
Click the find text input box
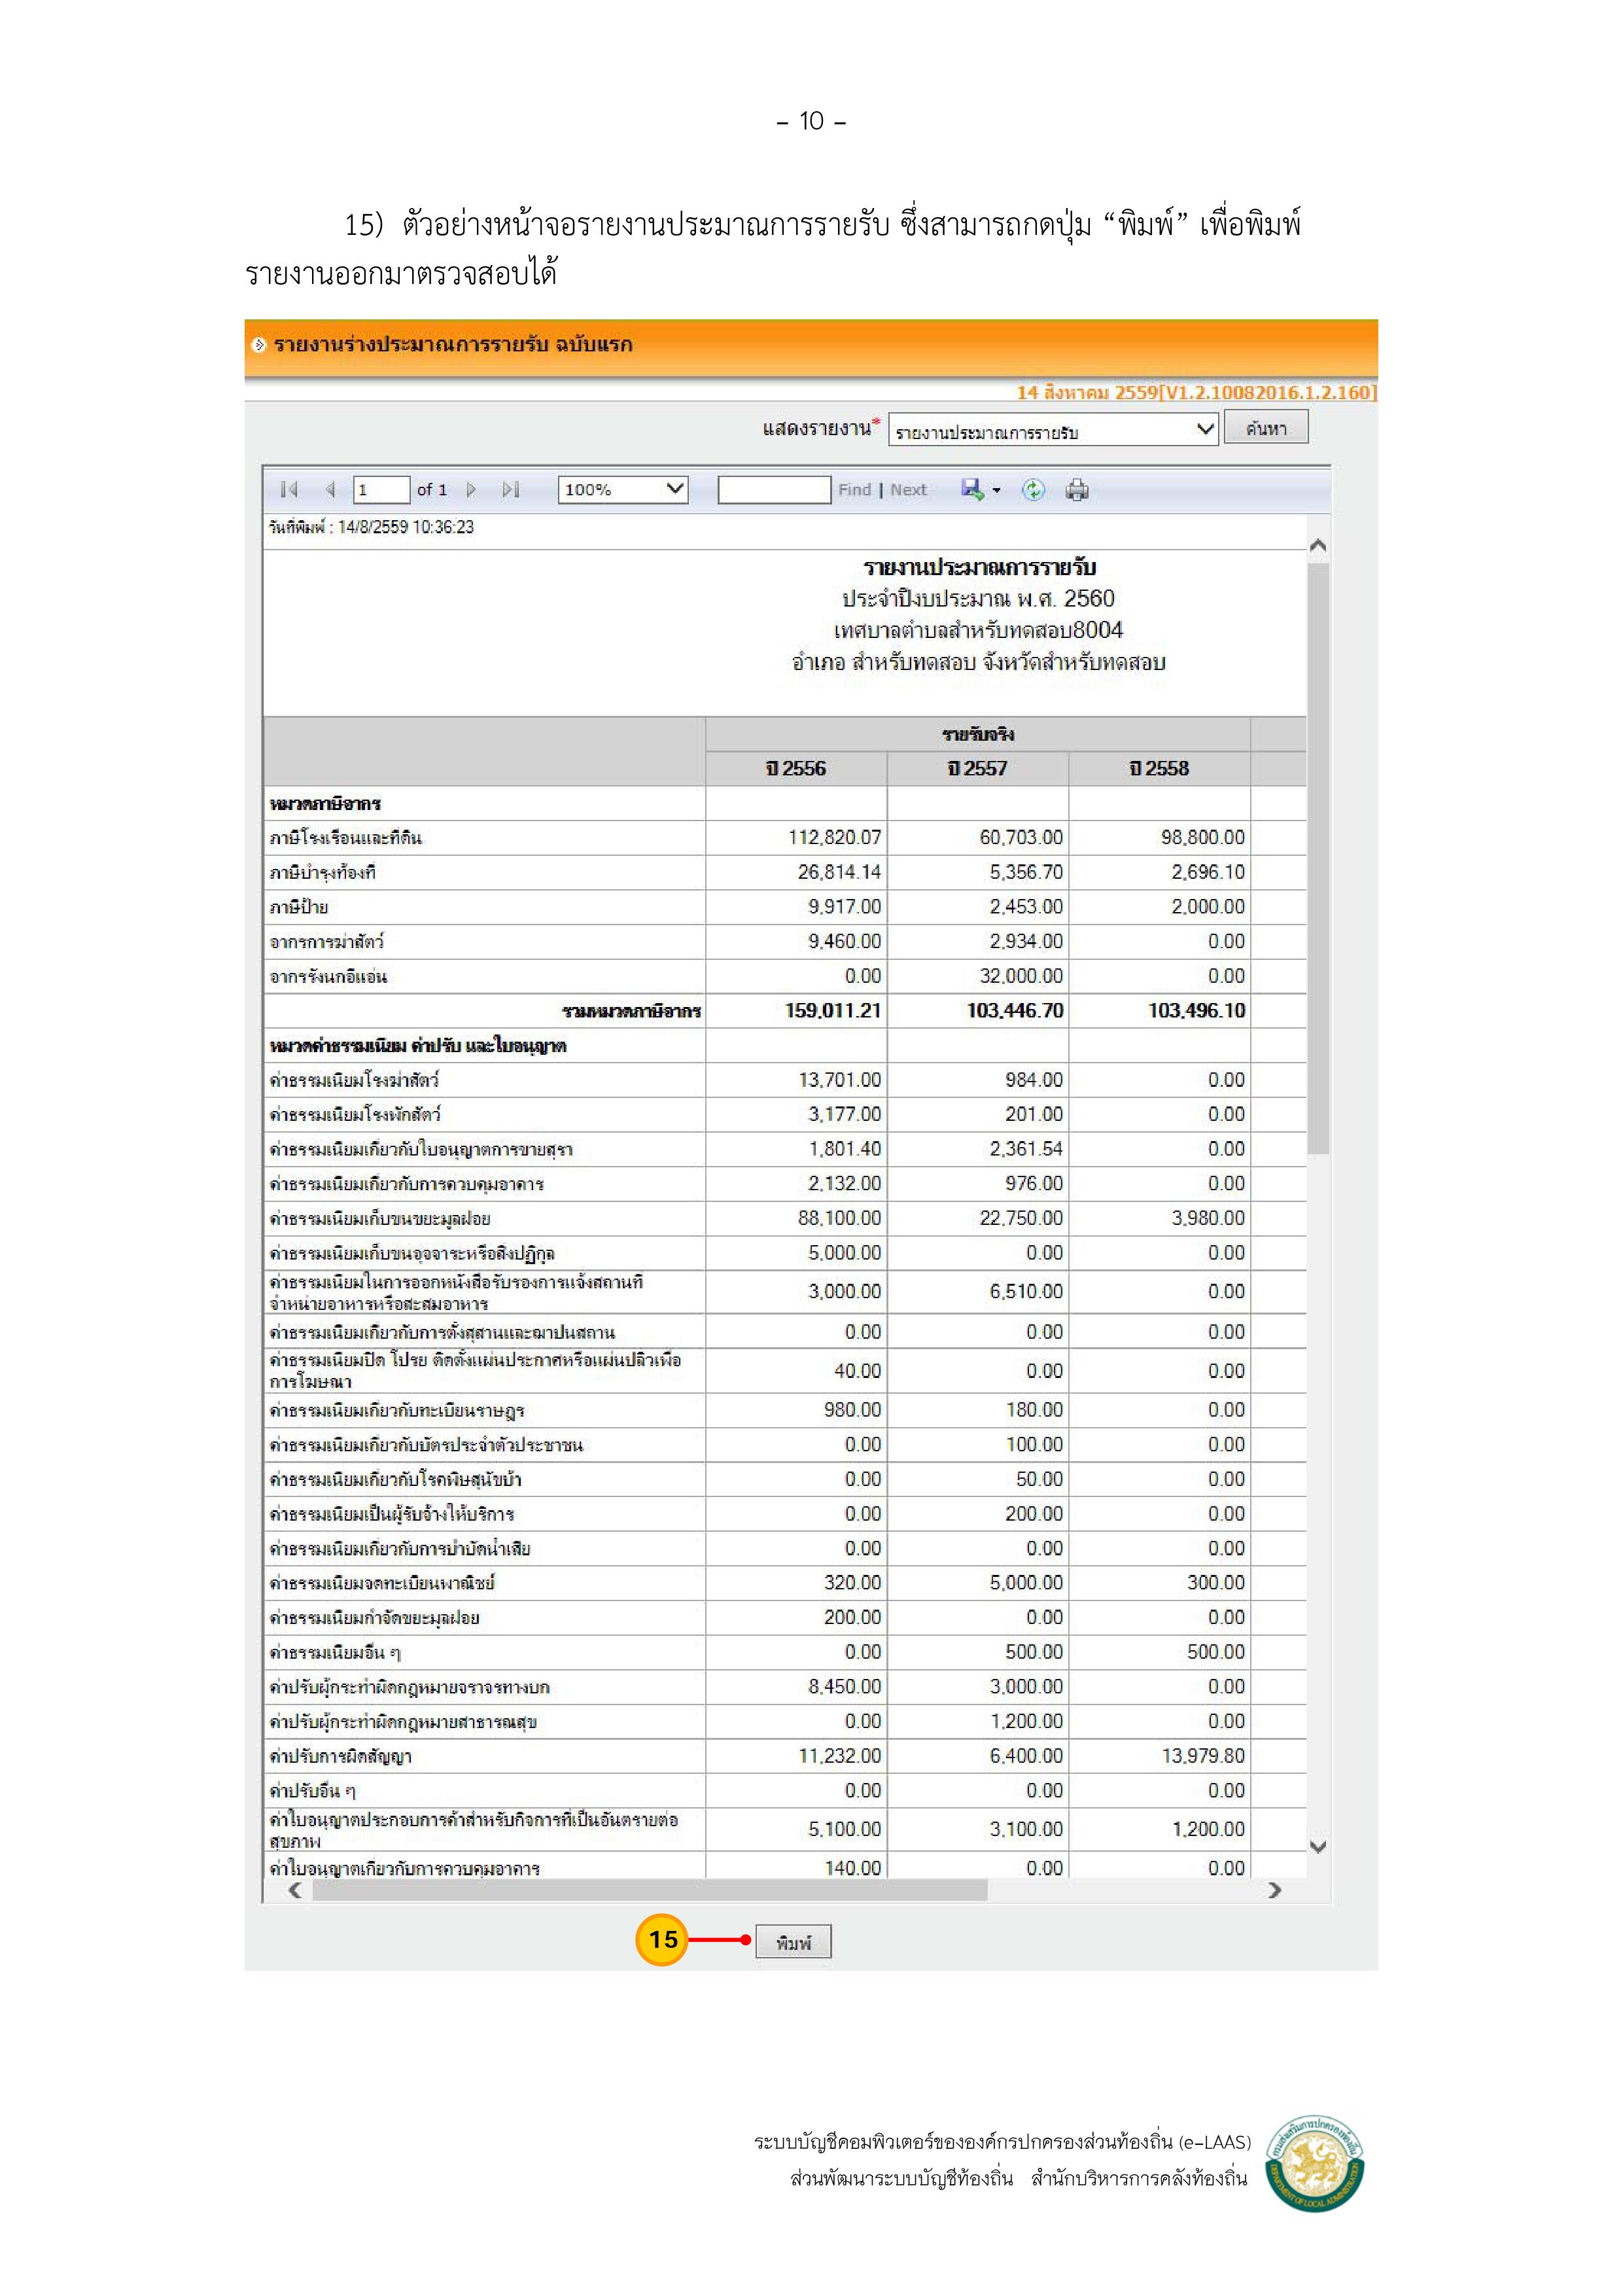point(774,489)
